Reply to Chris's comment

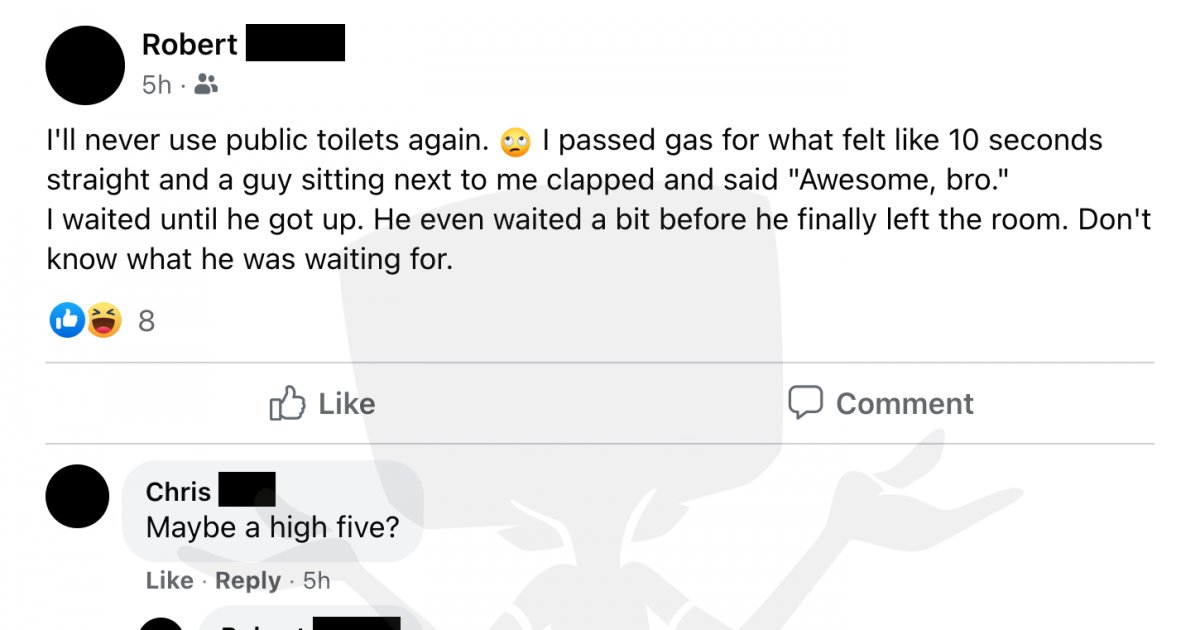click(x=247, y=580)
